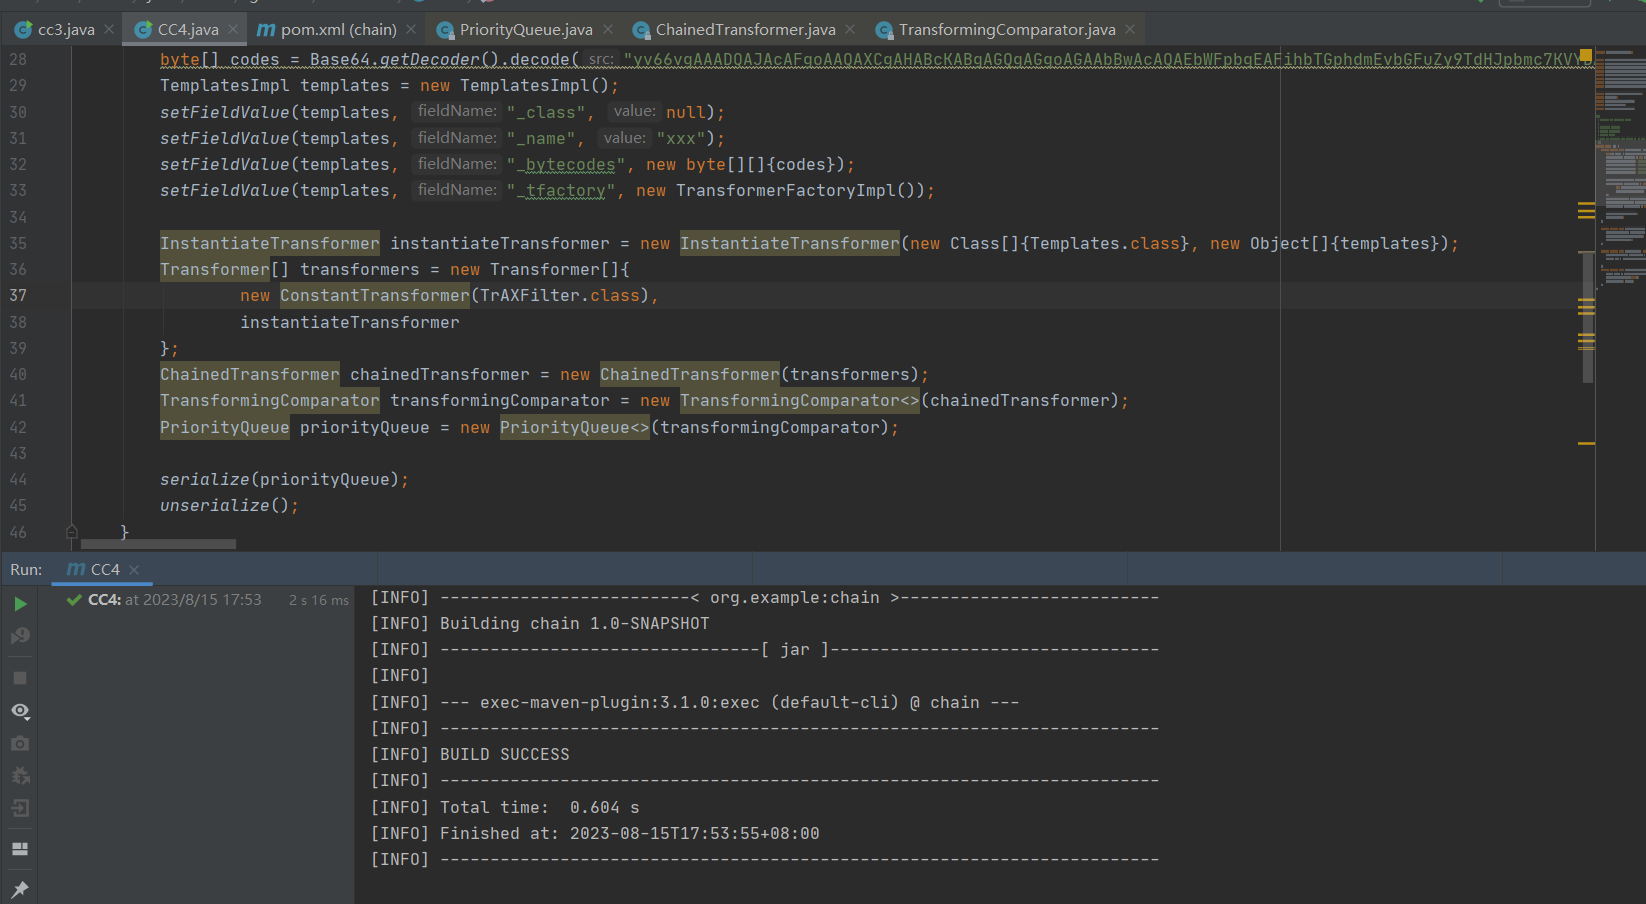Click the restore layout icon
The height and width of the screenshot is (904, 1646).
[20, 849]
